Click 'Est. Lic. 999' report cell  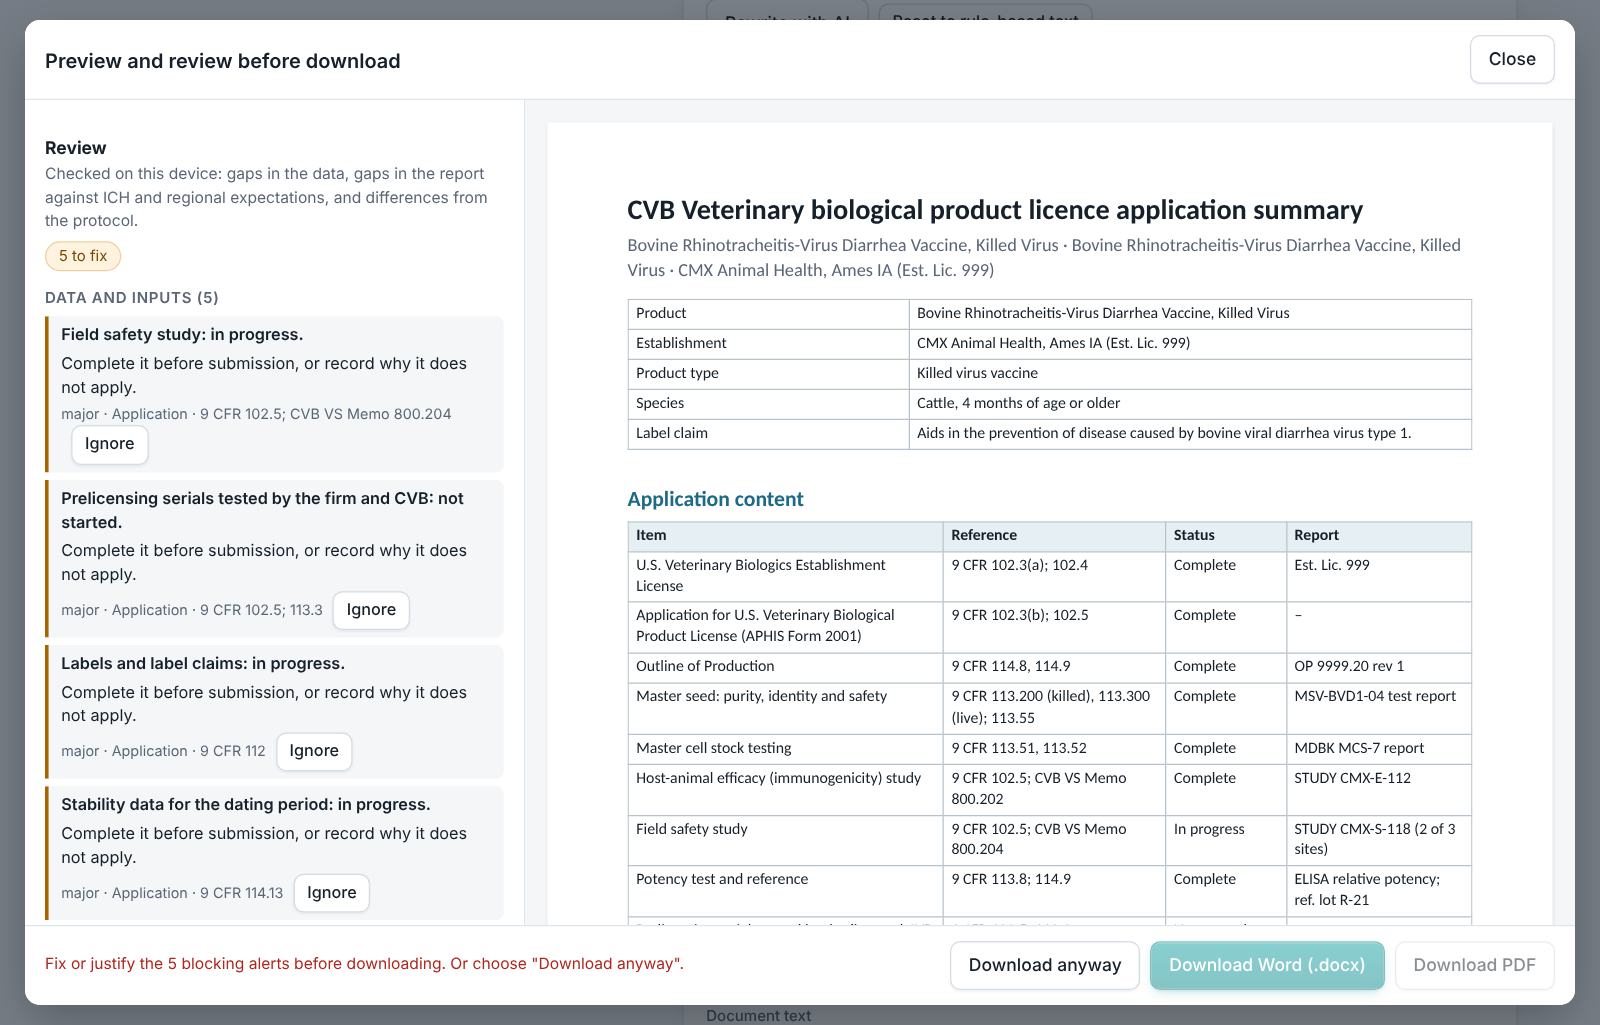coord(1379,576)
